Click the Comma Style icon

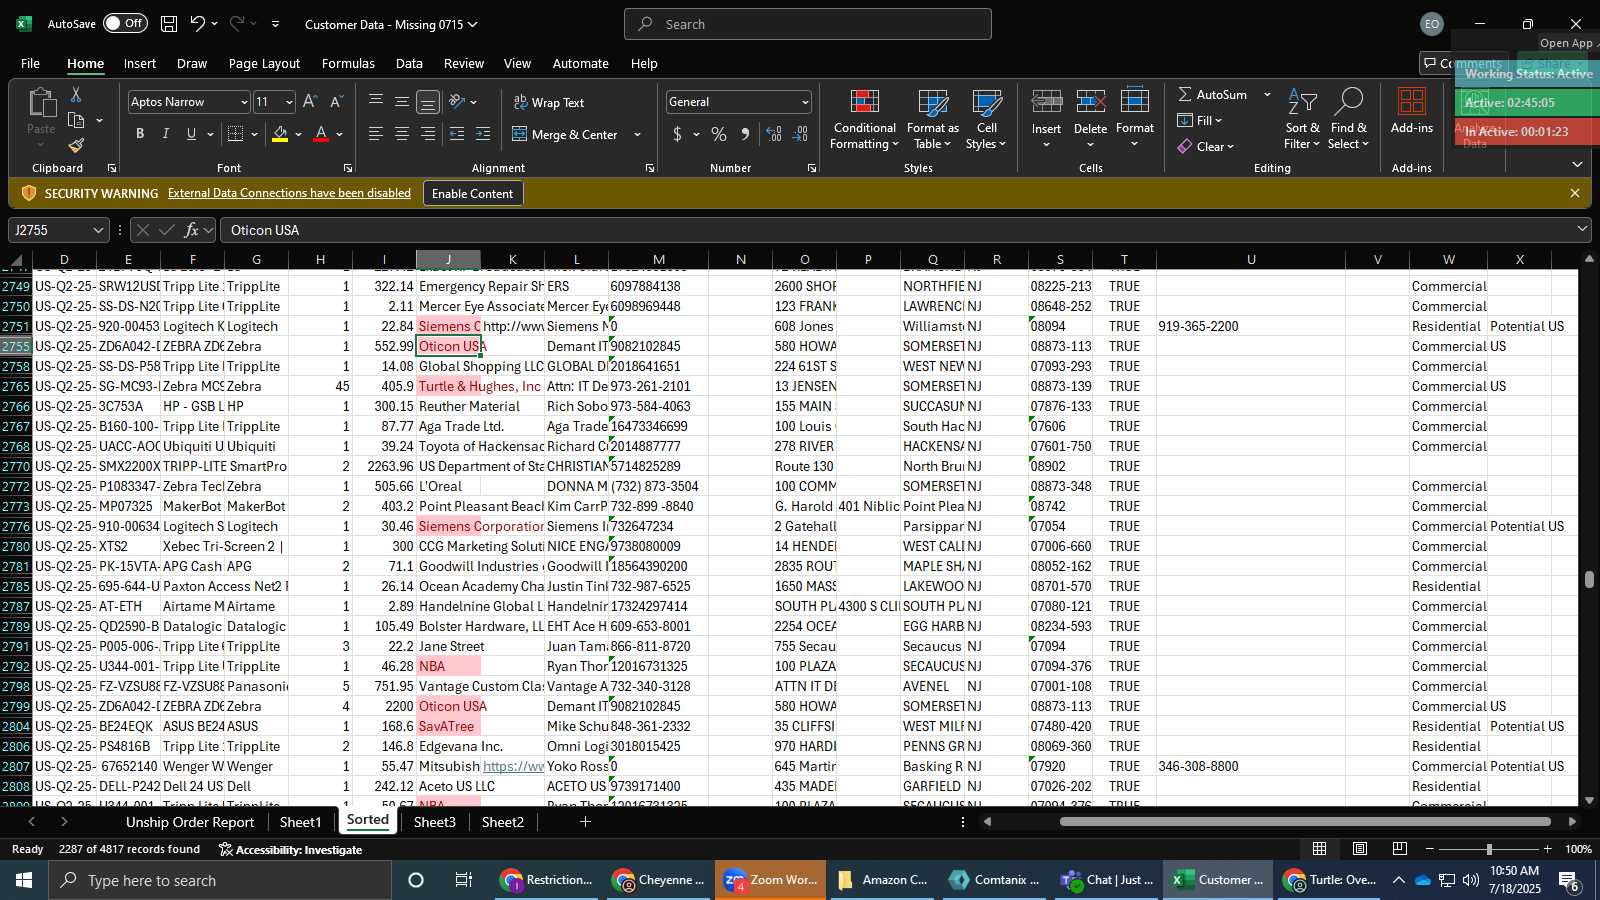coord(745,134)
